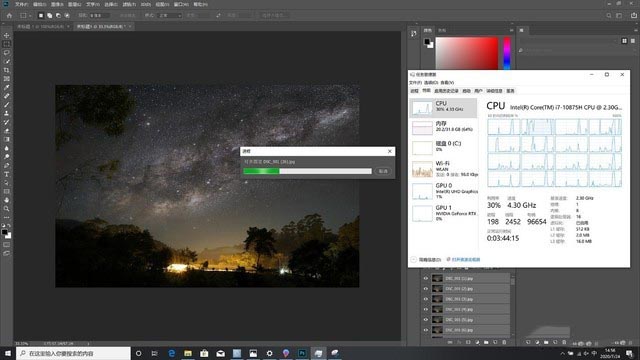
Task: Select the Lasso tool
Action: [7, 53]
